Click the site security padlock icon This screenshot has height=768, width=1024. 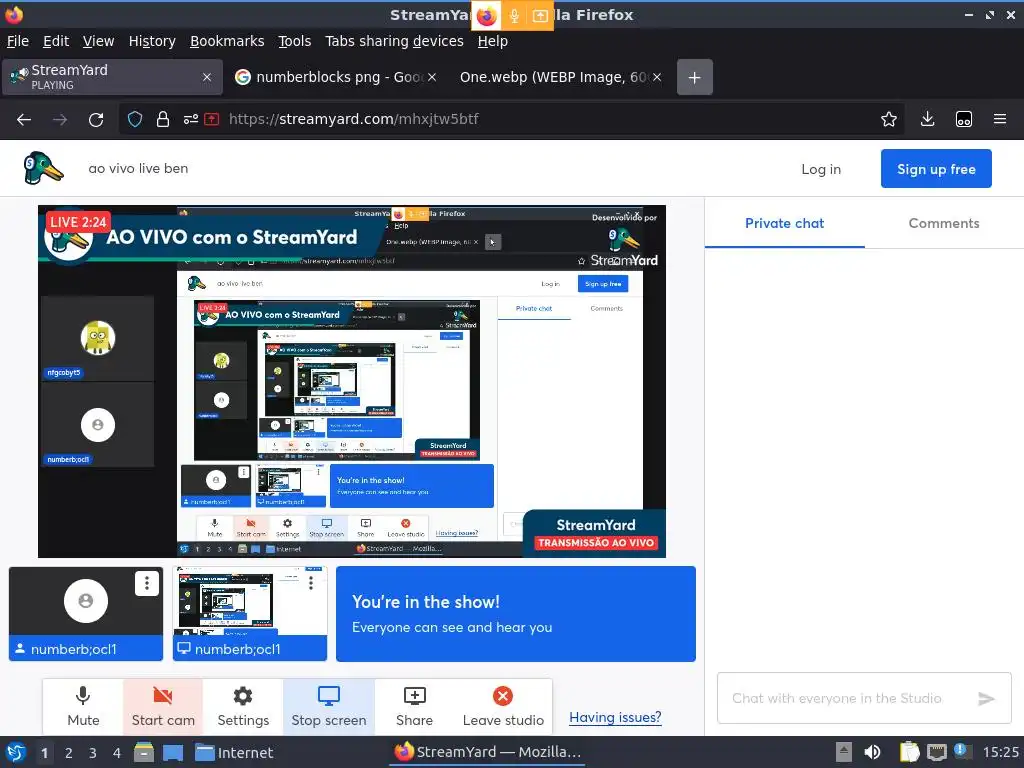tap(163, 120)
